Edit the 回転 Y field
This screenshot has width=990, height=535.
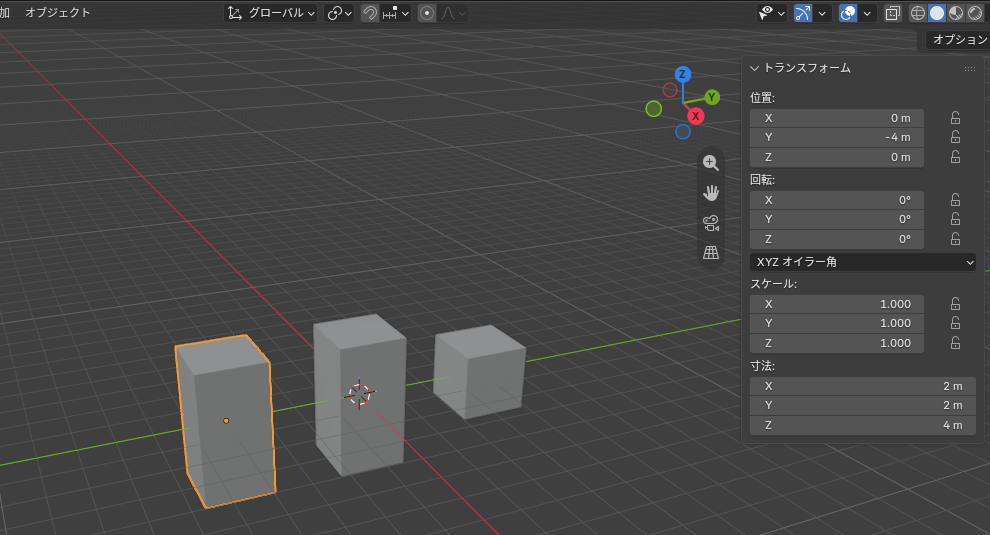(x=837, y=219)
